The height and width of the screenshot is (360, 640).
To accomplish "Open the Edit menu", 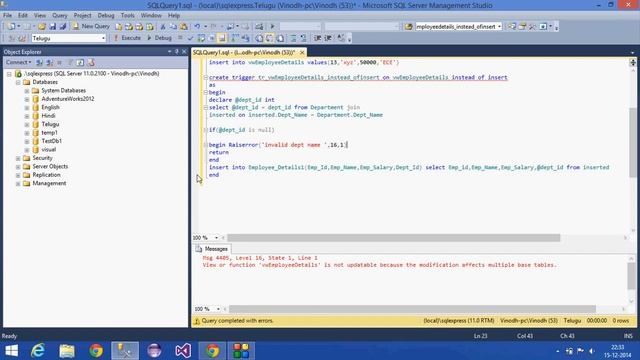I will pyautogui.click(x=22, y=16).
